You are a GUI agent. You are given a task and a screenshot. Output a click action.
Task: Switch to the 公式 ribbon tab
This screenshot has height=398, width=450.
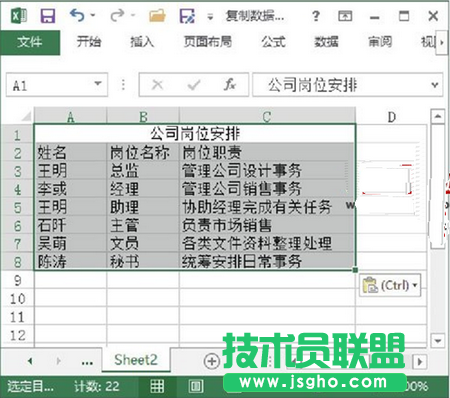273,42
